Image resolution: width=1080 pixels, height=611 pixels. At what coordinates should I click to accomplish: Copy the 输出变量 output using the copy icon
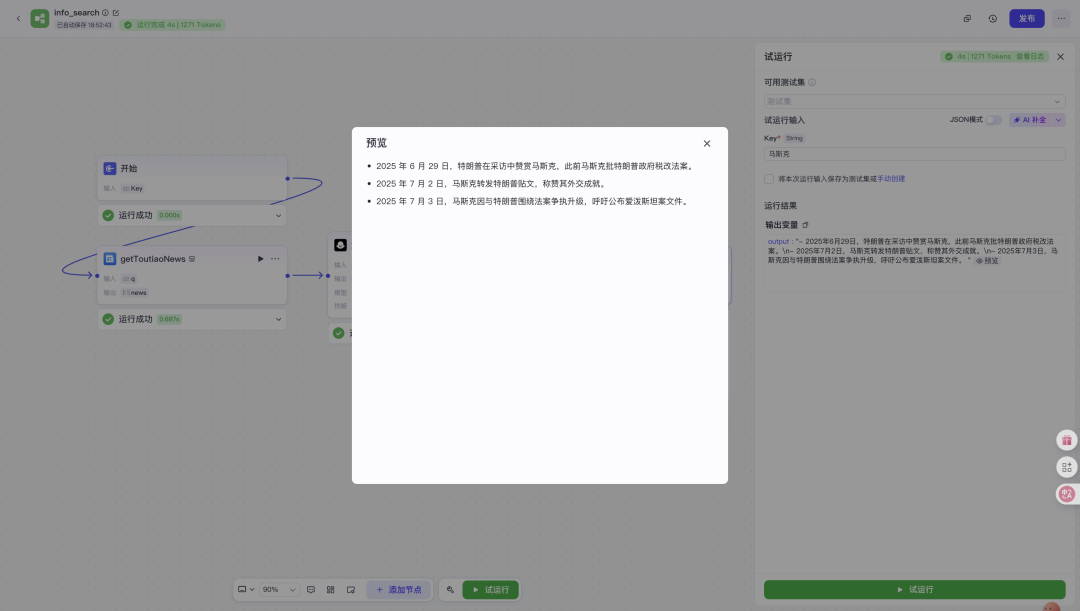[x=805, y=224]
